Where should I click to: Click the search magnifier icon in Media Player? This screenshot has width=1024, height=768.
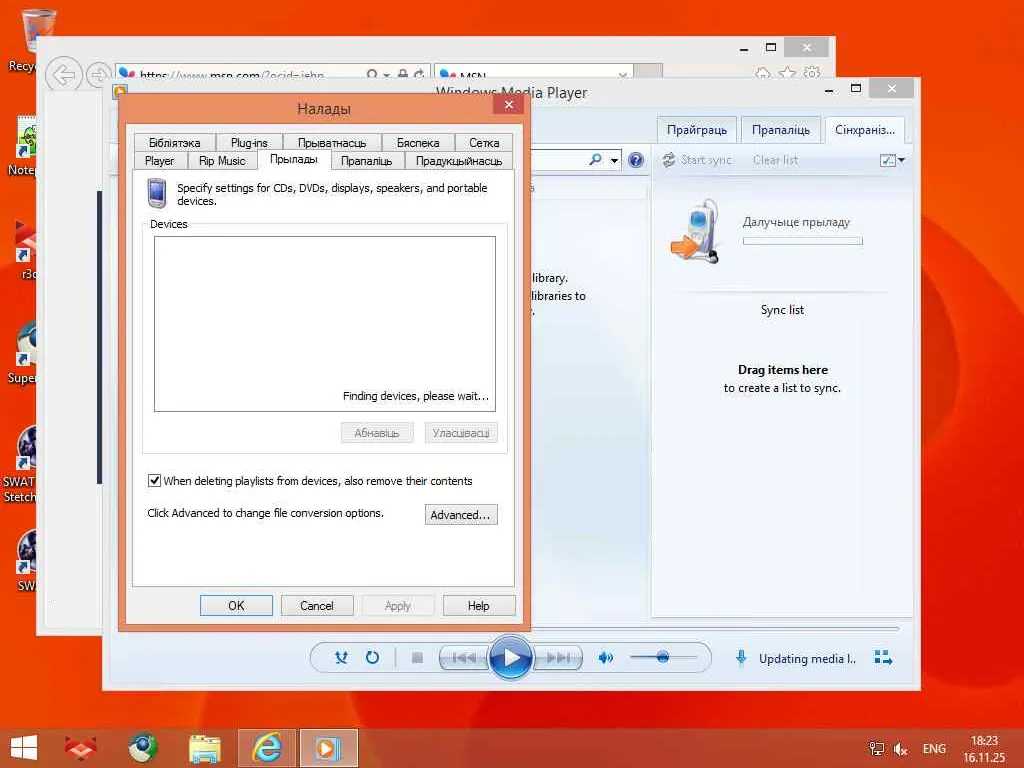tap(595, 159)
